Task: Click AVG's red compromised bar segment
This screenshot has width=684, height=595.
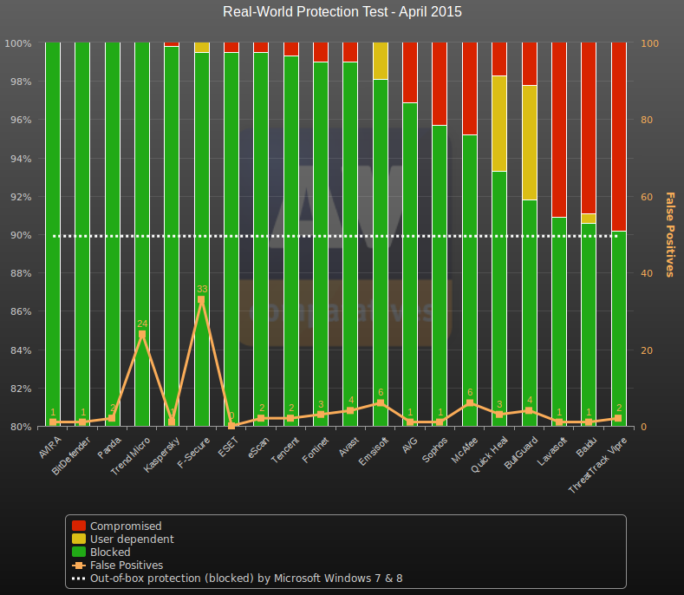Action: tap(410, 72)
